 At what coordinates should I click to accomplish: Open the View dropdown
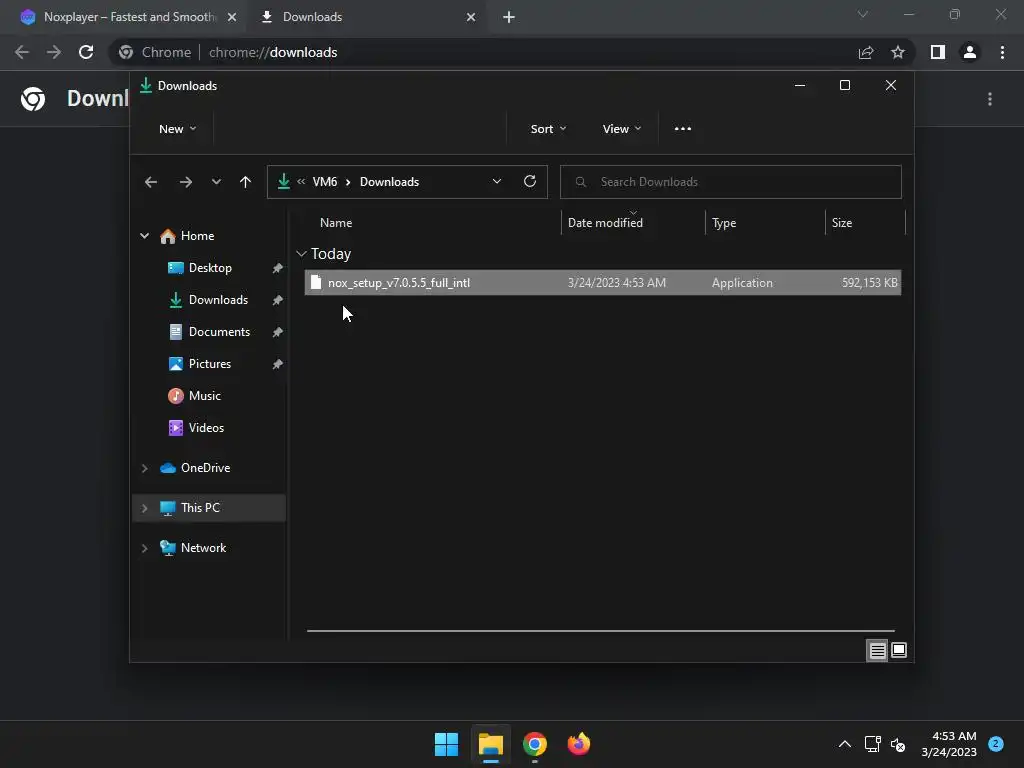pyautogui.click(x=621, y=129)
